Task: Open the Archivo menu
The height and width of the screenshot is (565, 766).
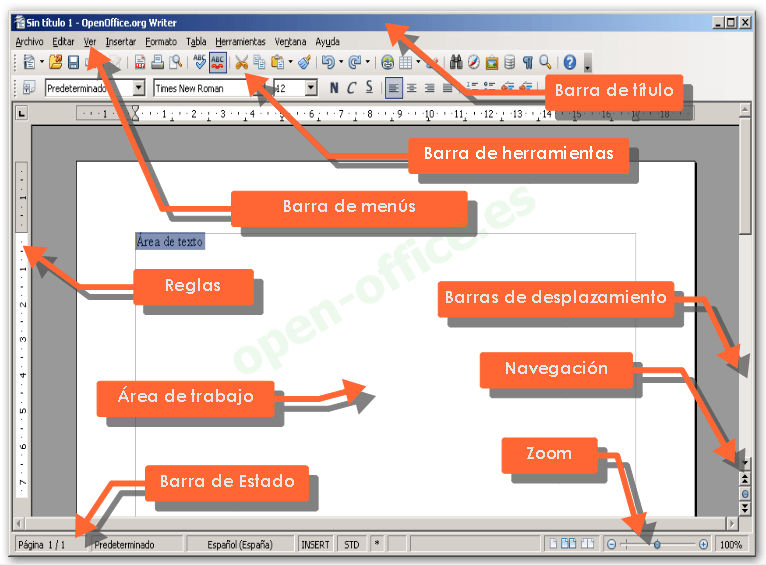Action: tap(29, 42)
